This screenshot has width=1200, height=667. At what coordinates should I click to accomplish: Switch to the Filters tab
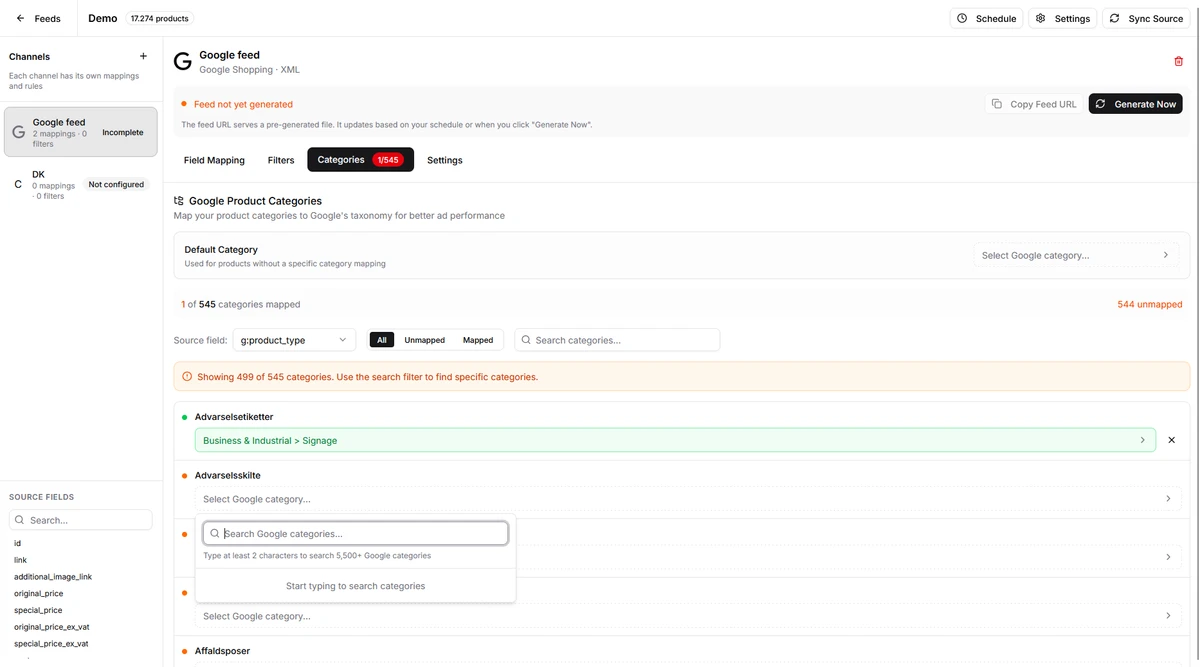point(281,160)
